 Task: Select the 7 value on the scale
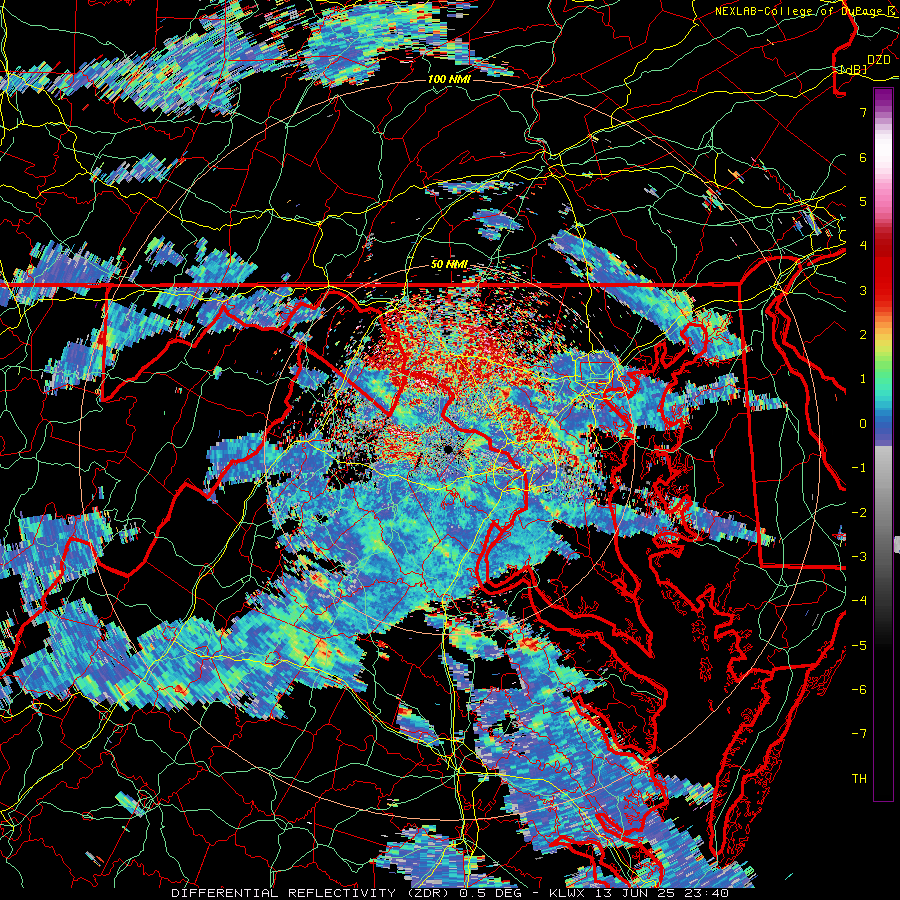(x=863, y=112)
